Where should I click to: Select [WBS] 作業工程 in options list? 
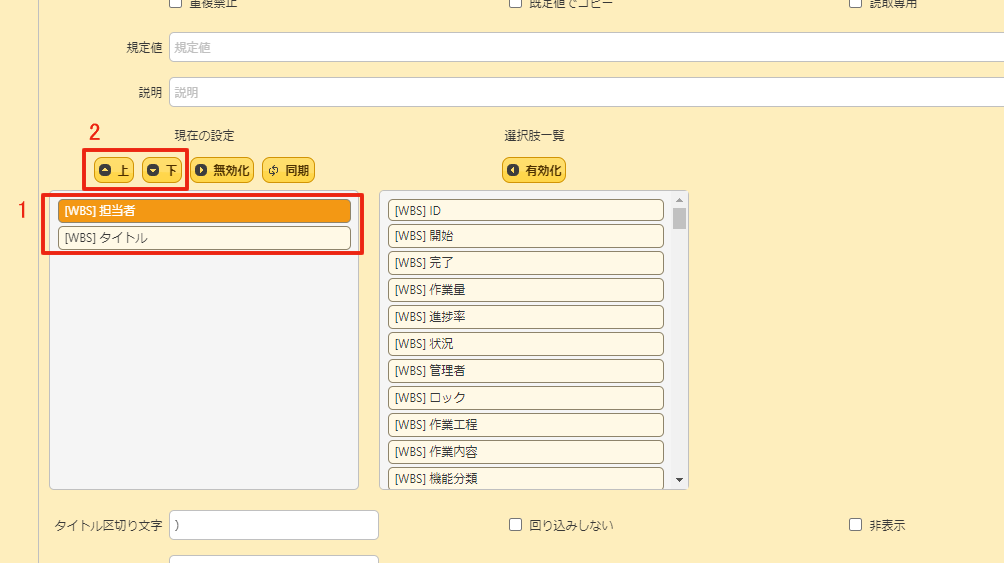526,424
